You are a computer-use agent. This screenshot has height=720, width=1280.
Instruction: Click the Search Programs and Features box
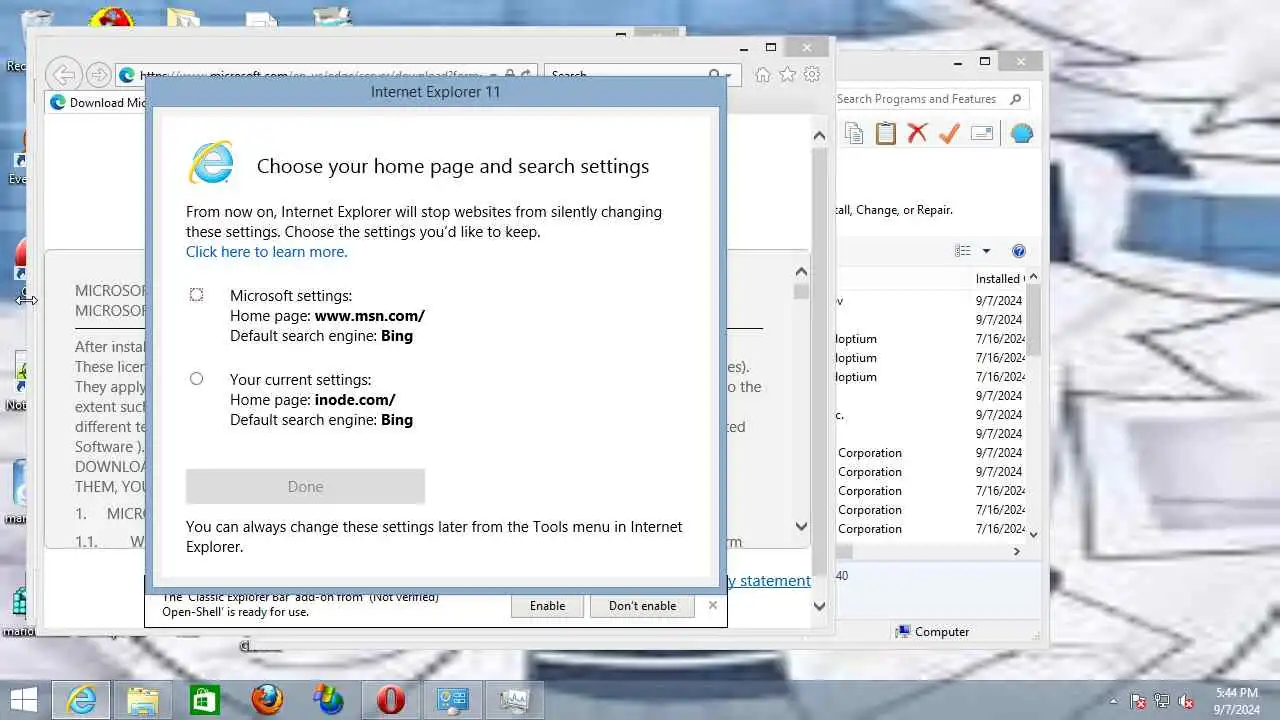930,99
